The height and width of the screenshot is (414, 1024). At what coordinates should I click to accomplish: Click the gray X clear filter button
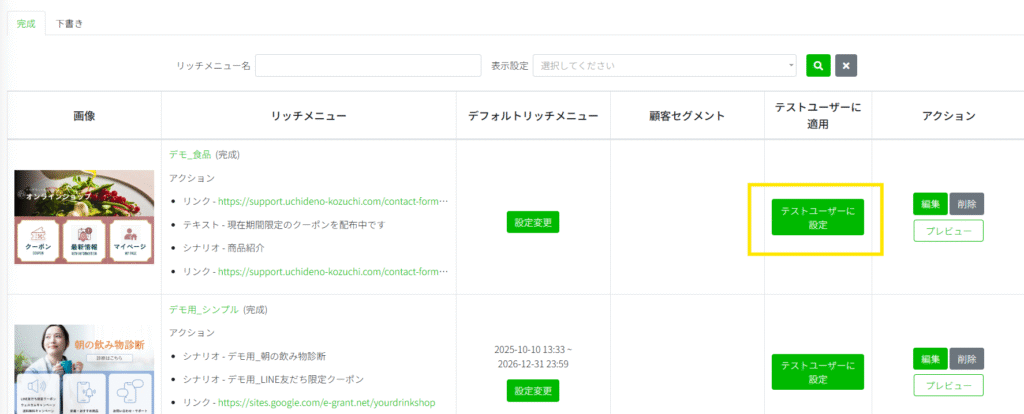[x=846, y=66]
